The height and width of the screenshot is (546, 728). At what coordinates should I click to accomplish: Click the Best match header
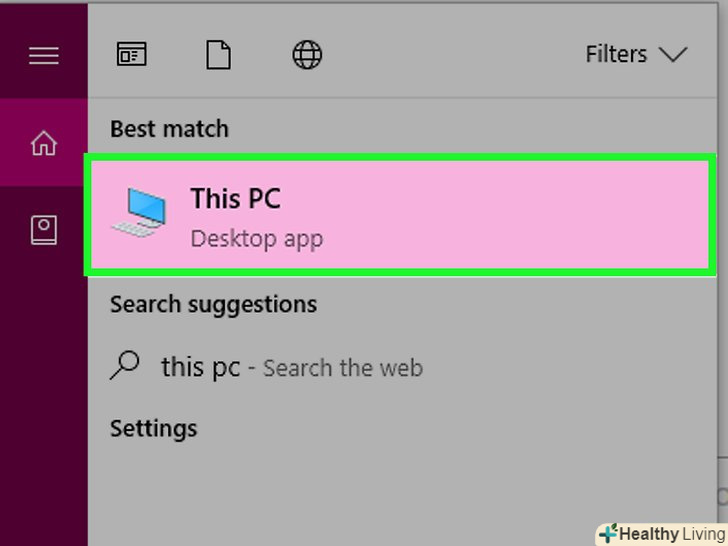[x=169, y=129]
